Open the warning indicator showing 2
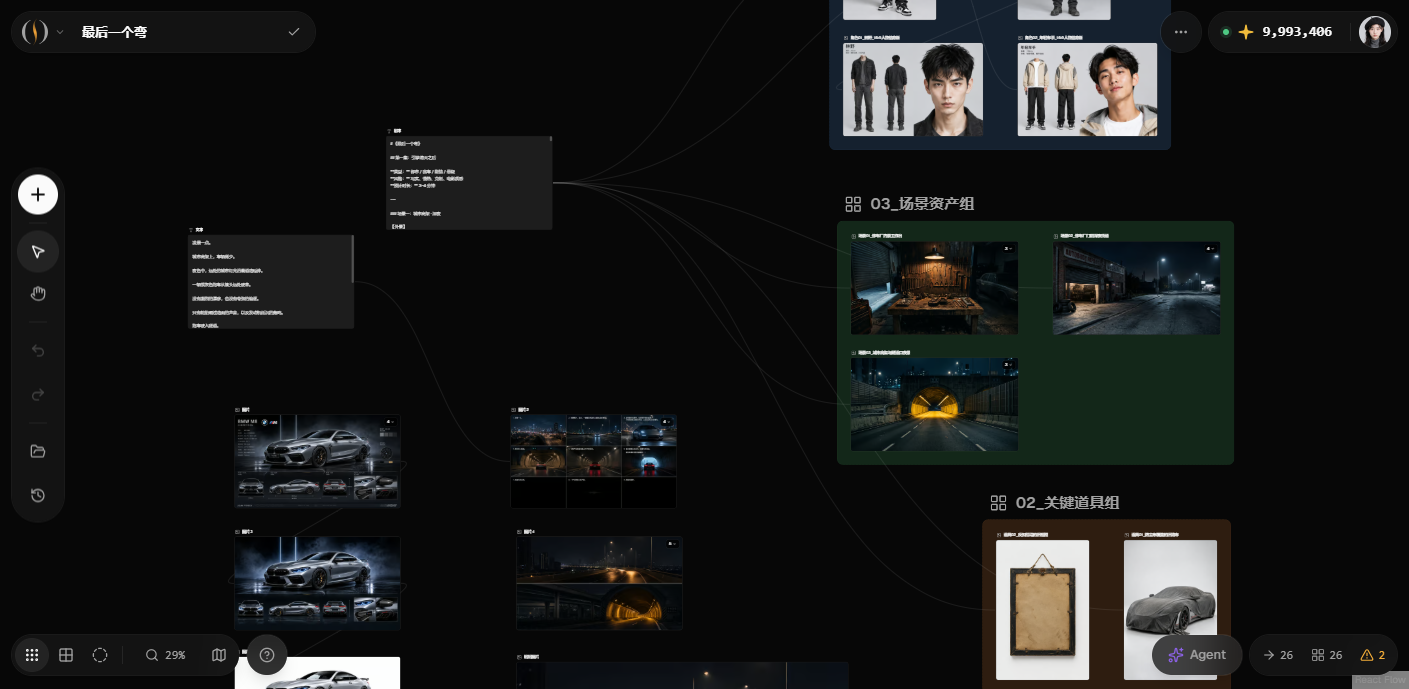This screenshot has height=689, width=1409. point(1373,655)
